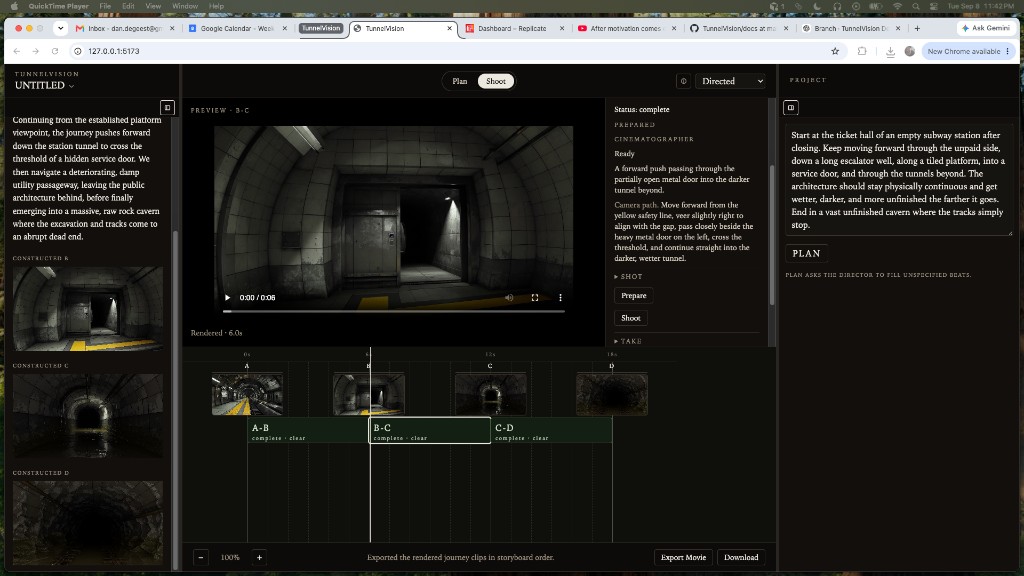
Task: Open Apple menu
Action: pyautogui.click(x=14, y=6)
